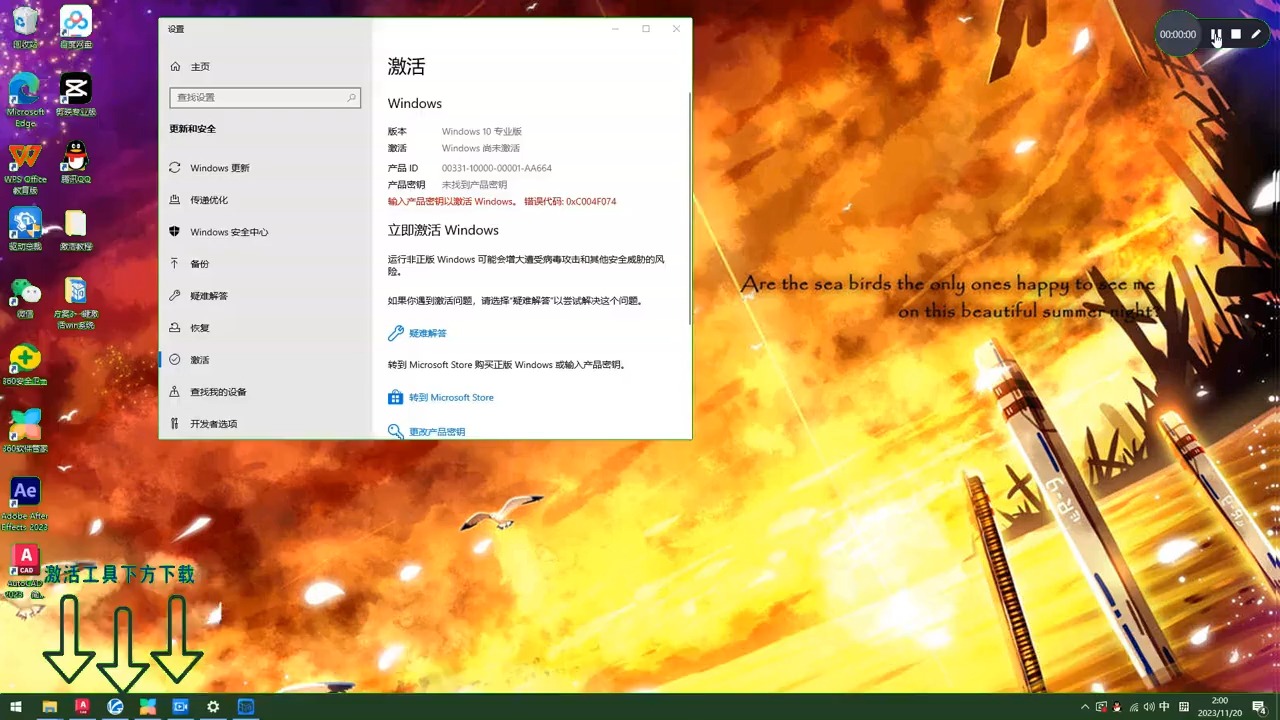This screenshot has height=720, width=1280.
Task: Stop the recording with the square button
Action: [x=1236, y=34]
